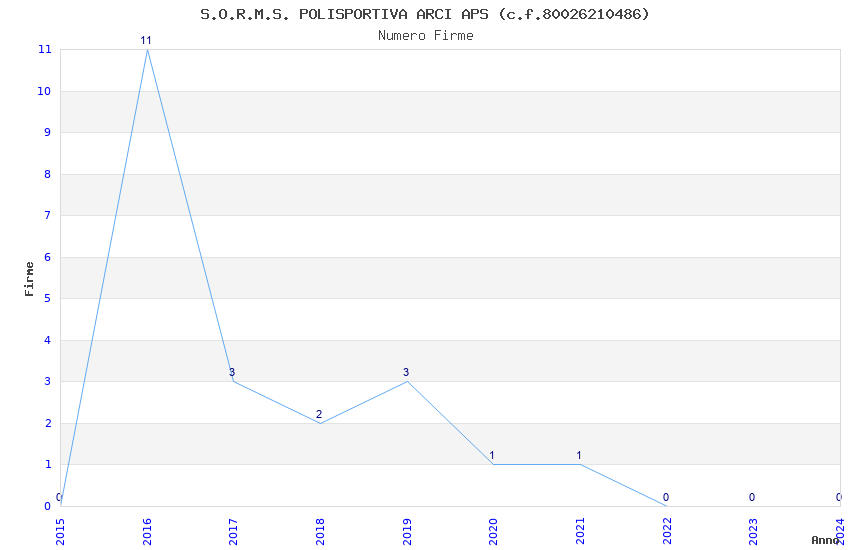This screenshot has width=850, height=550.
Task: Click the y-axis tick value 4
Action: coord(48,340)
